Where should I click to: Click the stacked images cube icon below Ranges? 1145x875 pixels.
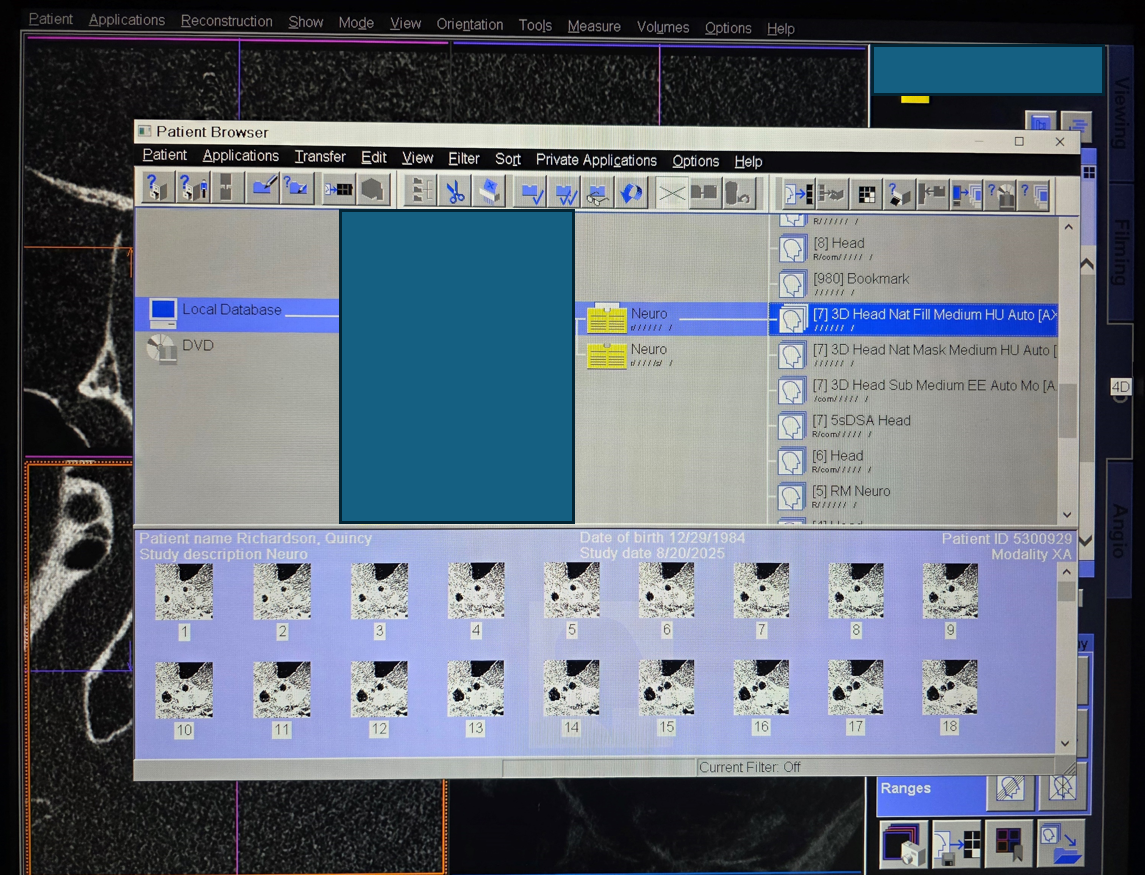click(905, 844)
